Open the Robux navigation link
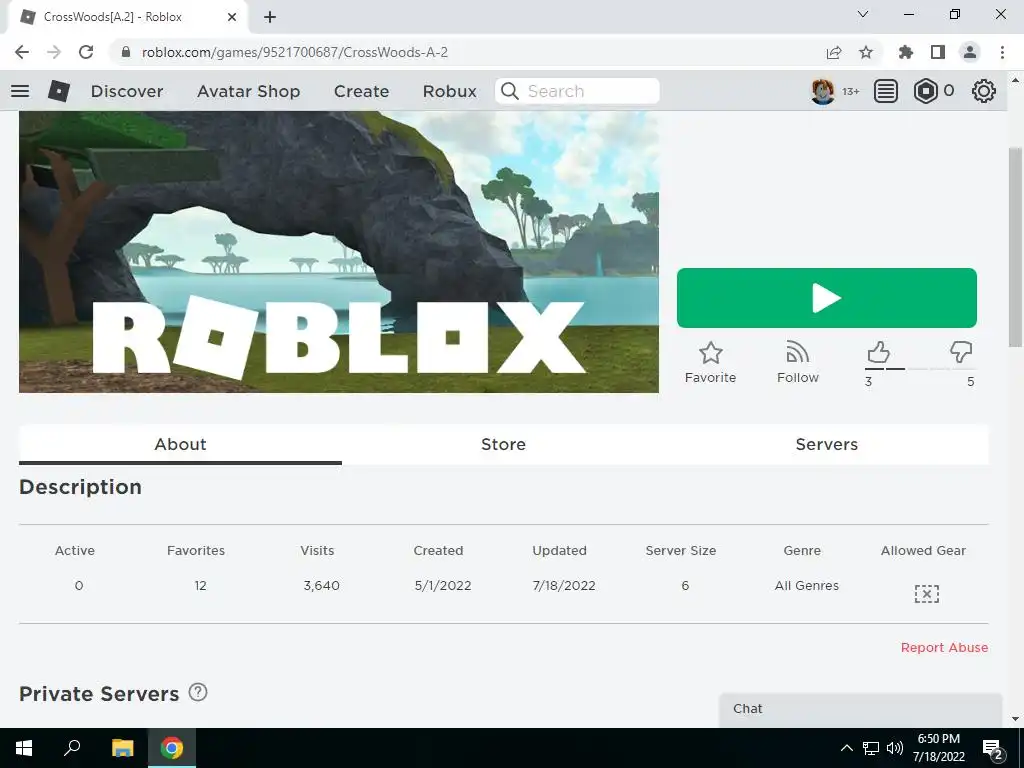This screenshot has width=1024, height=768. click(449, 91)
